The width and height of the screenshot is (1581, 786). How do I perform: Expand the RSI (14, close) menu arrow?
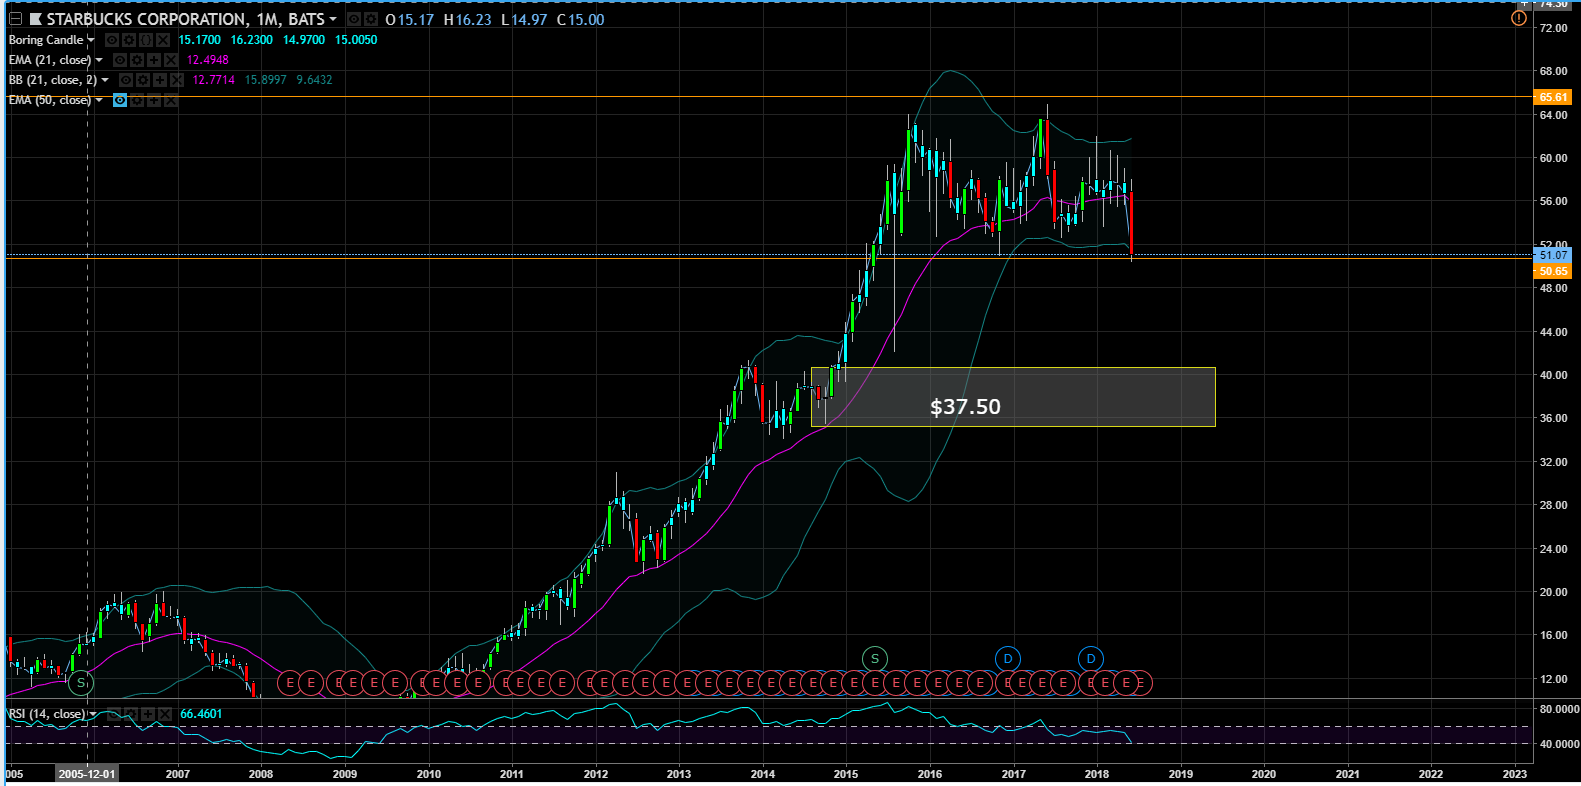pyautogui.click(x=93, y=714)
